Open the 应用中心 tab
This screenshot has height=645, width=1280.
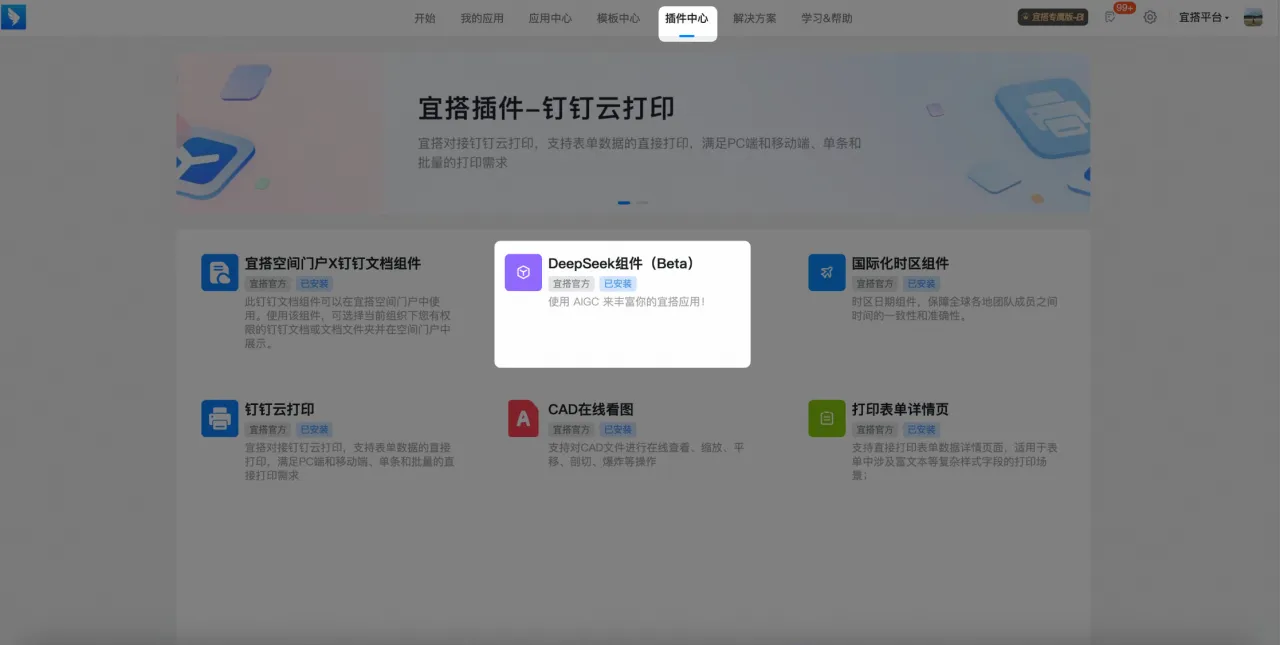(x=550, y=18)
